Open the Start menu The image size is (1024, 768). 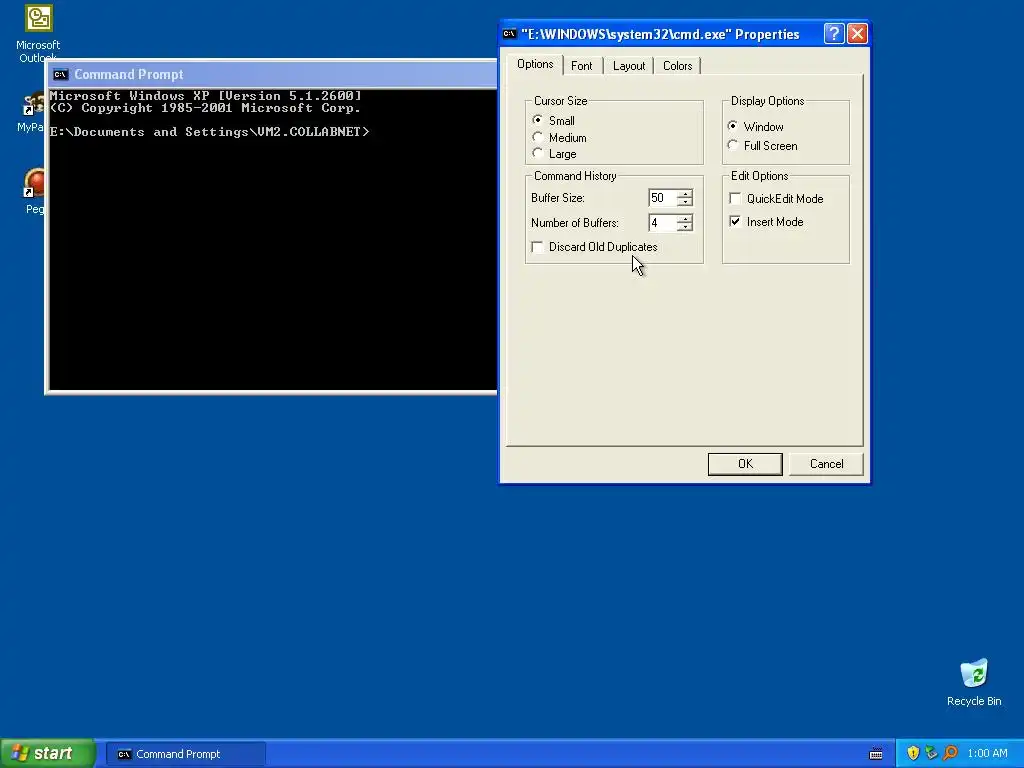pyautogui.click(x=48, y=754)
